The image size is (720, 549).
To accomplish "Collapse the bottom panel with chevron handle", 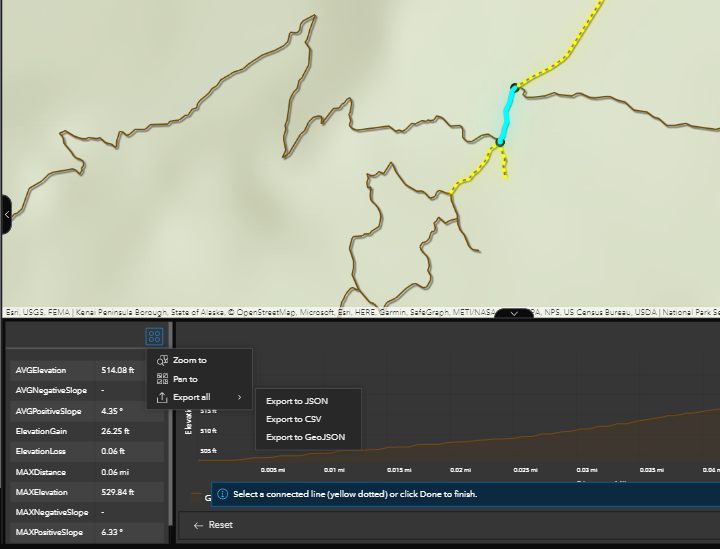I will coord(514,314).
